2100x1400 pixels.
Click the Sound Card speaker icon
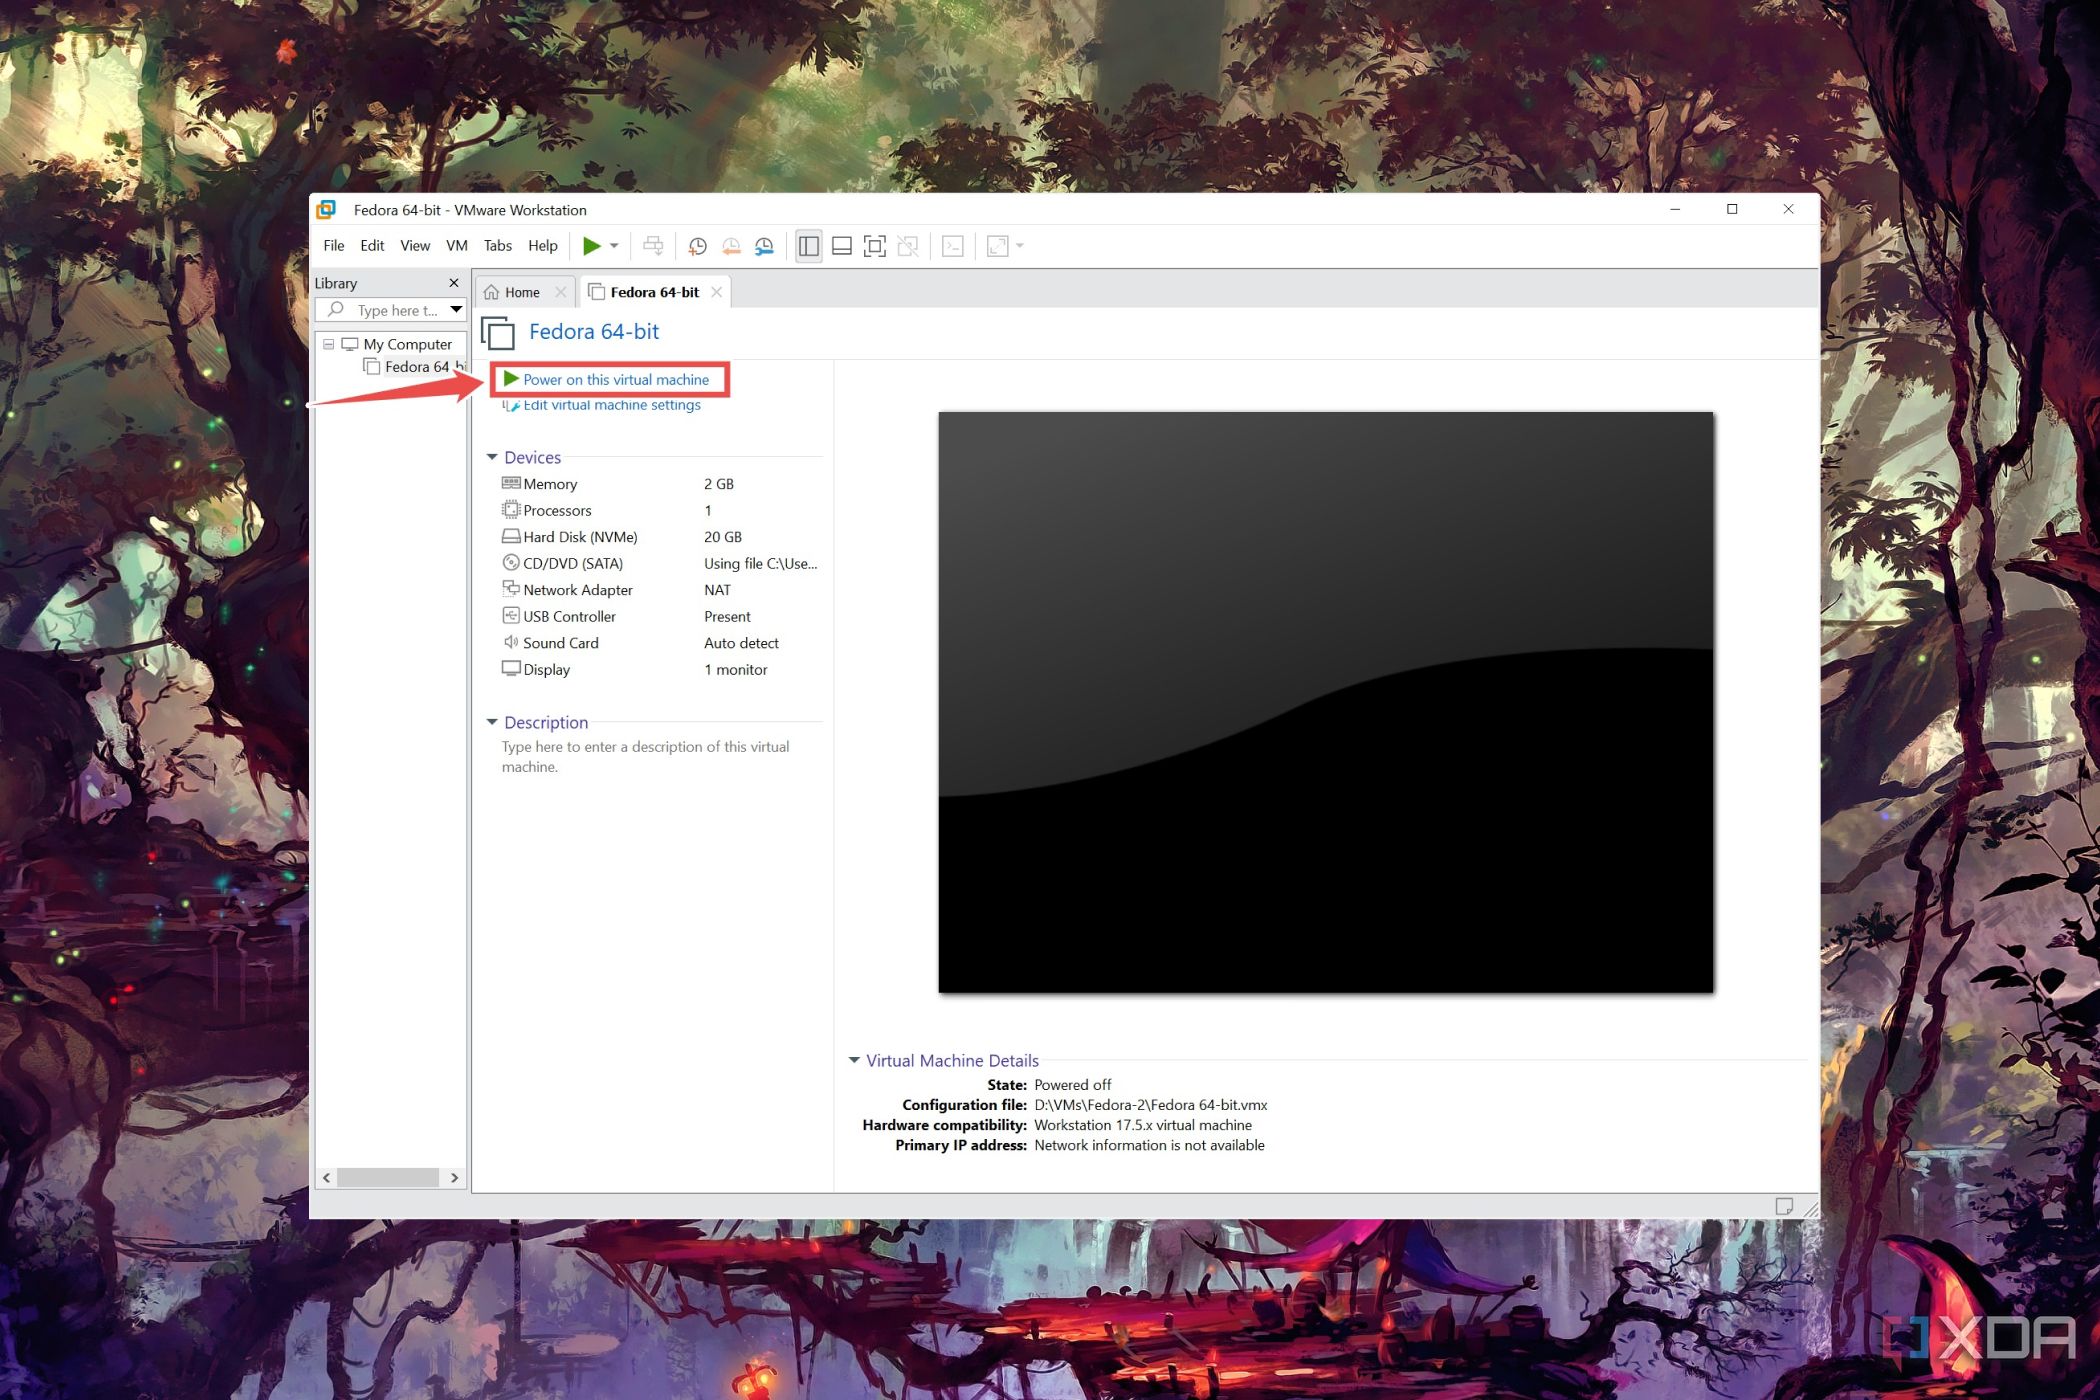pyautogui.click(x=511, y=642)
